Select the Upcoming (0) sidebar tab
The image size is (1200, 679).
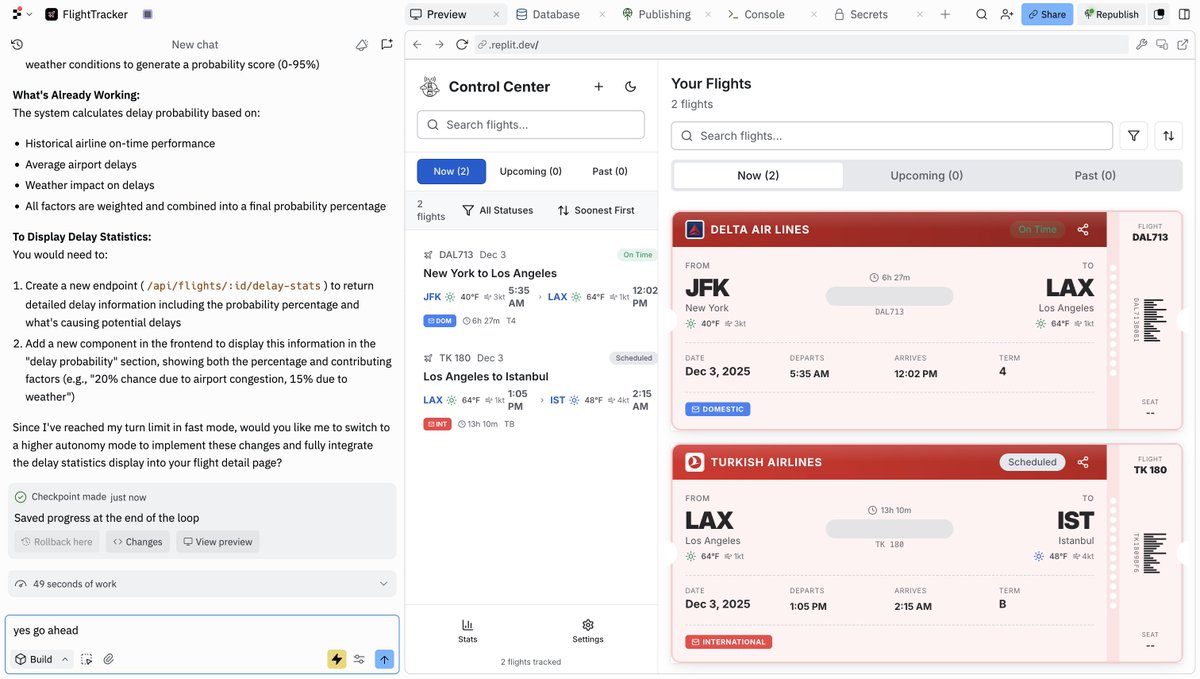tap(531, 171)
